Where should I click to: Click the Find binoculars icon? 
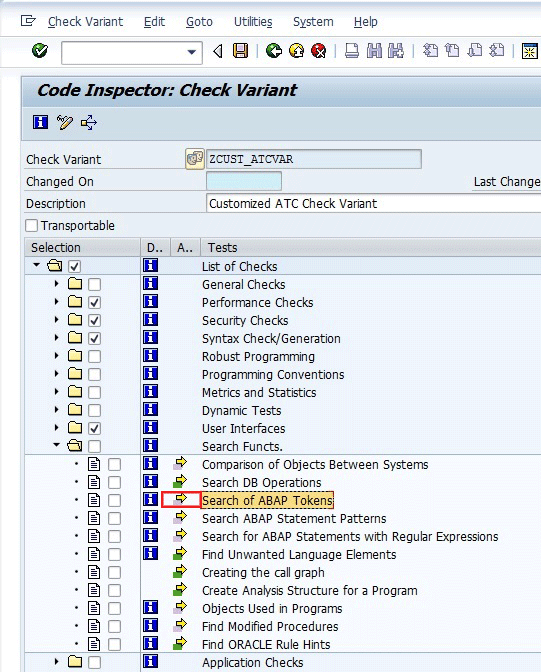click(374, 51)
